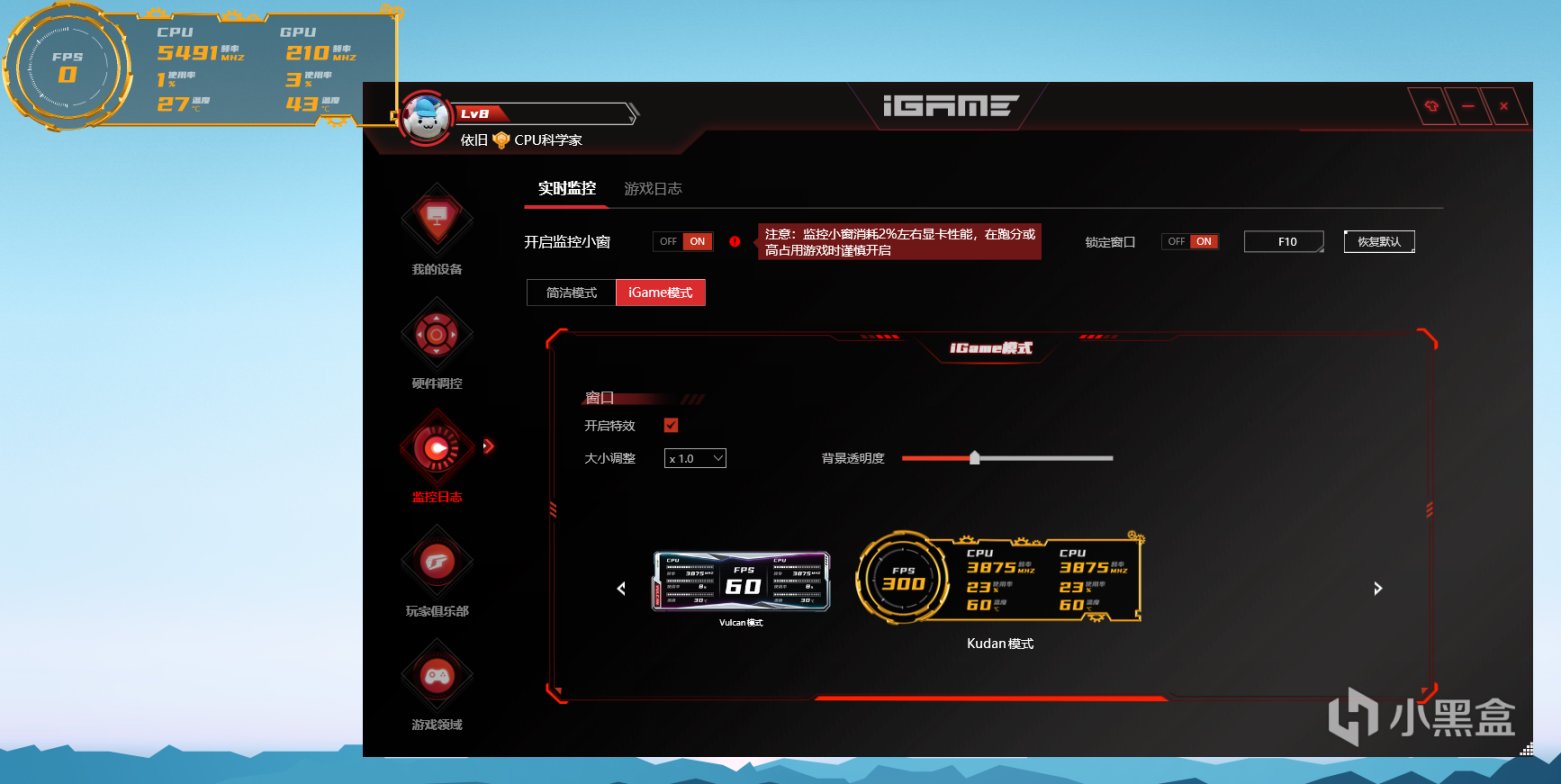Show next monitor style with right arrow
1561x784 pixels.
1378,589
